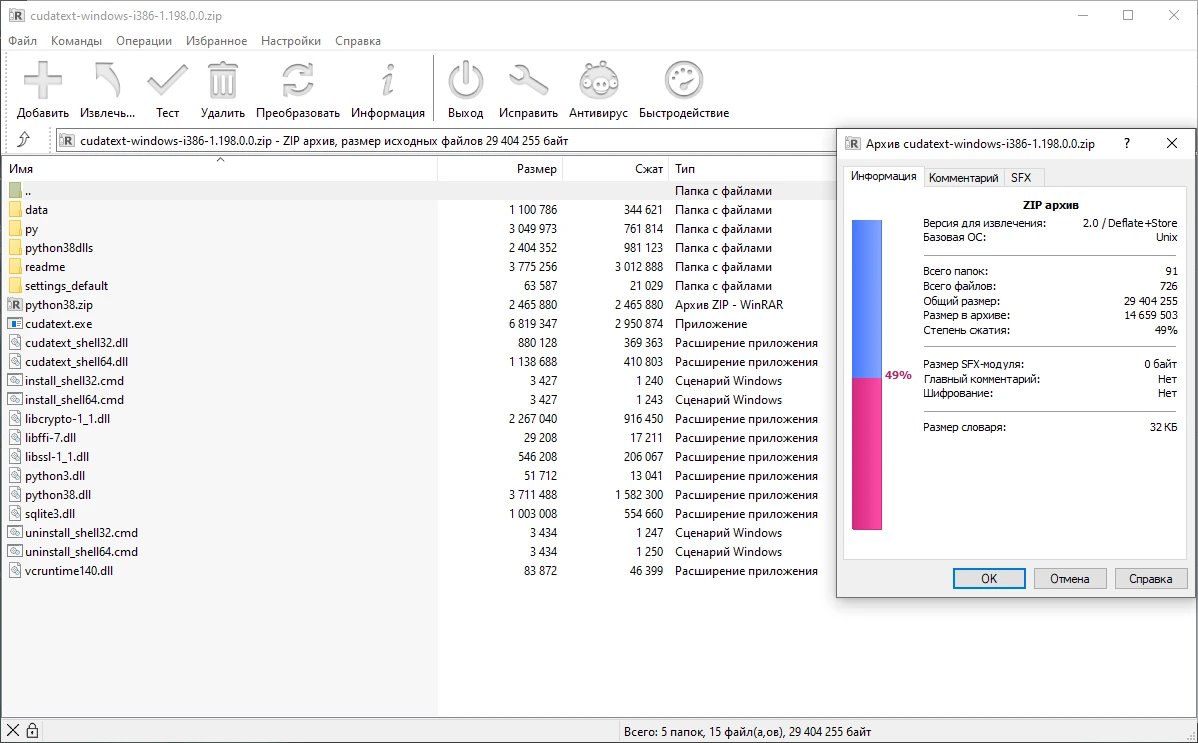Viewport: 1198px width, 743px height.
Task: Click the Информация toolbar icon
Action: coord(388,80)
